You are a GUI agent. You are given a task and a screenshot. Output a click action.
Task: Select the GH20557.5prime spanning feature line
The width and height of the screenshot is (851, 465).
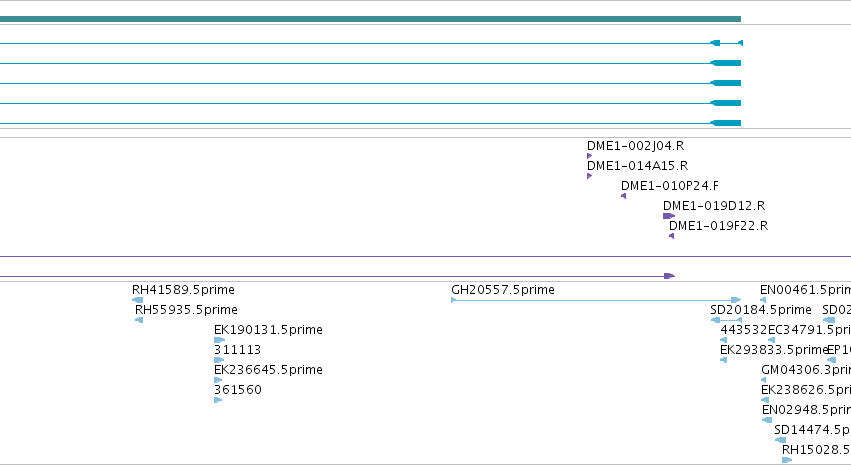pyautogui.click(x=596, y=300)
